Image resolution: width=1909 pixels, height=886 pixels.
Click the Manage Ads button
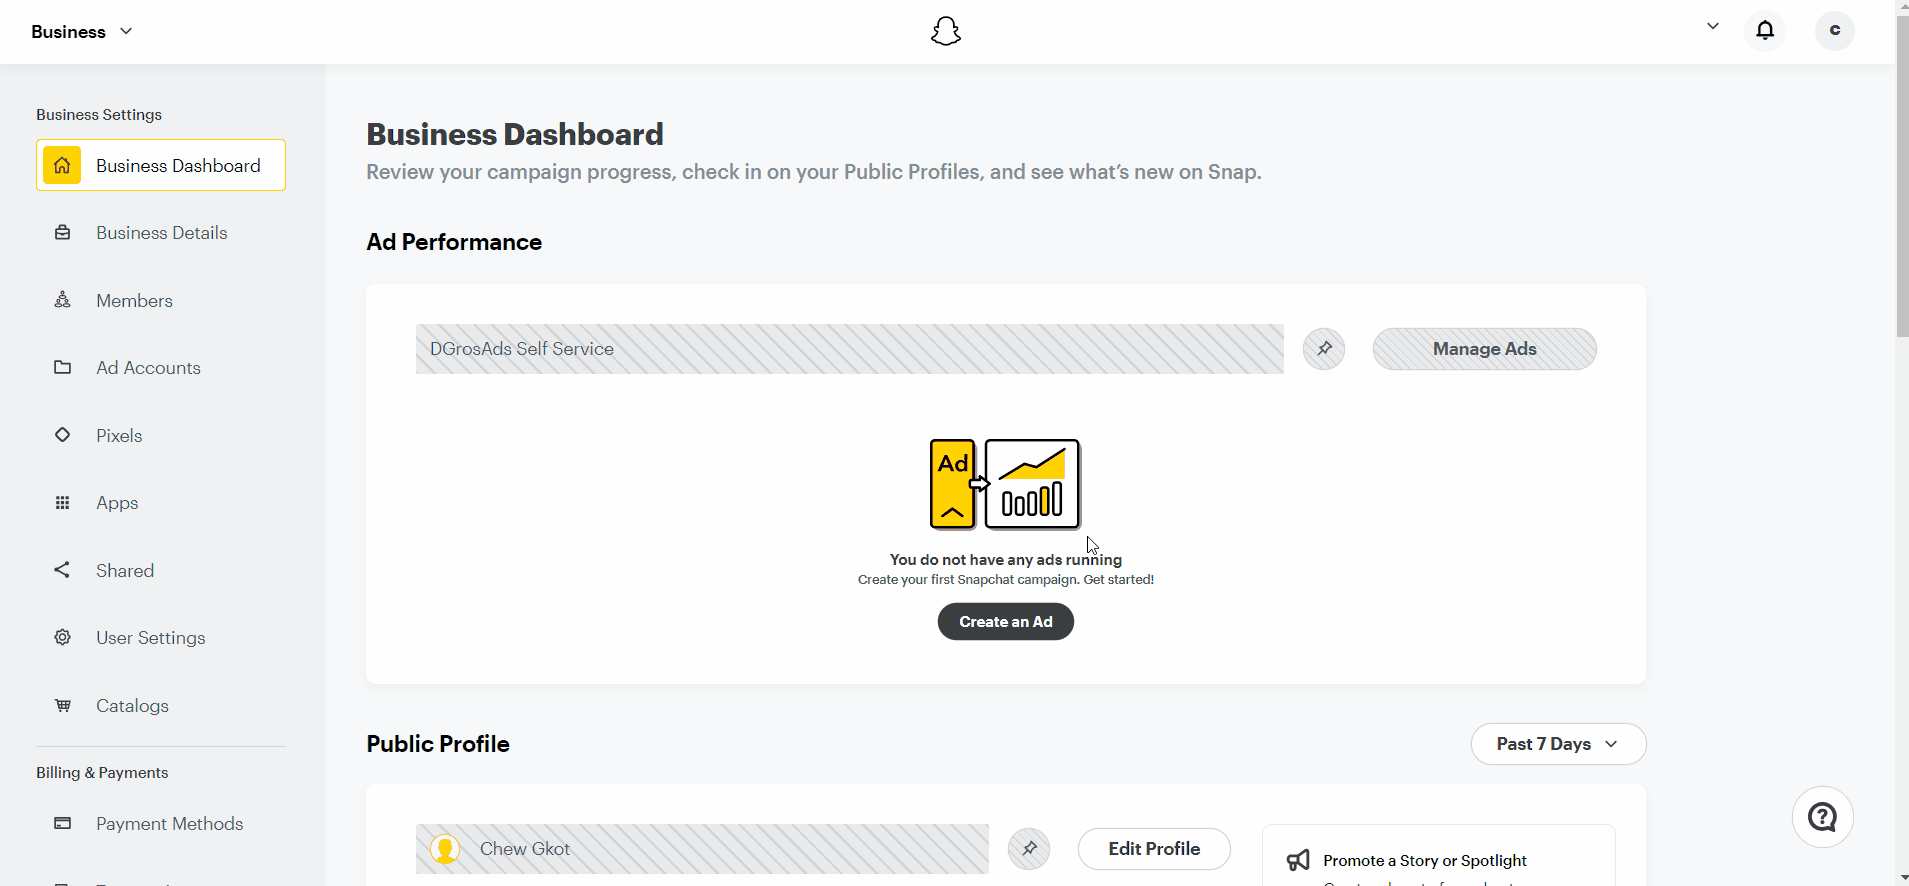tap(1484, 349)
